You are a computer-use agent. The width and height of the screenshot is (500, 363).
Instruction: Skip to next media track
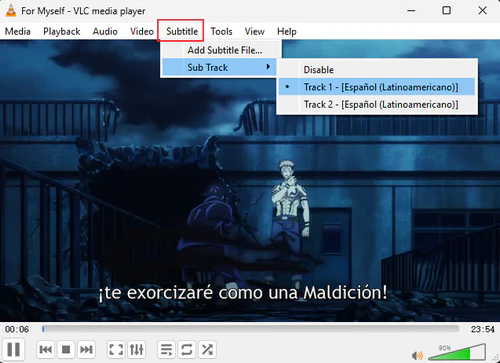[x=86, y=350]
